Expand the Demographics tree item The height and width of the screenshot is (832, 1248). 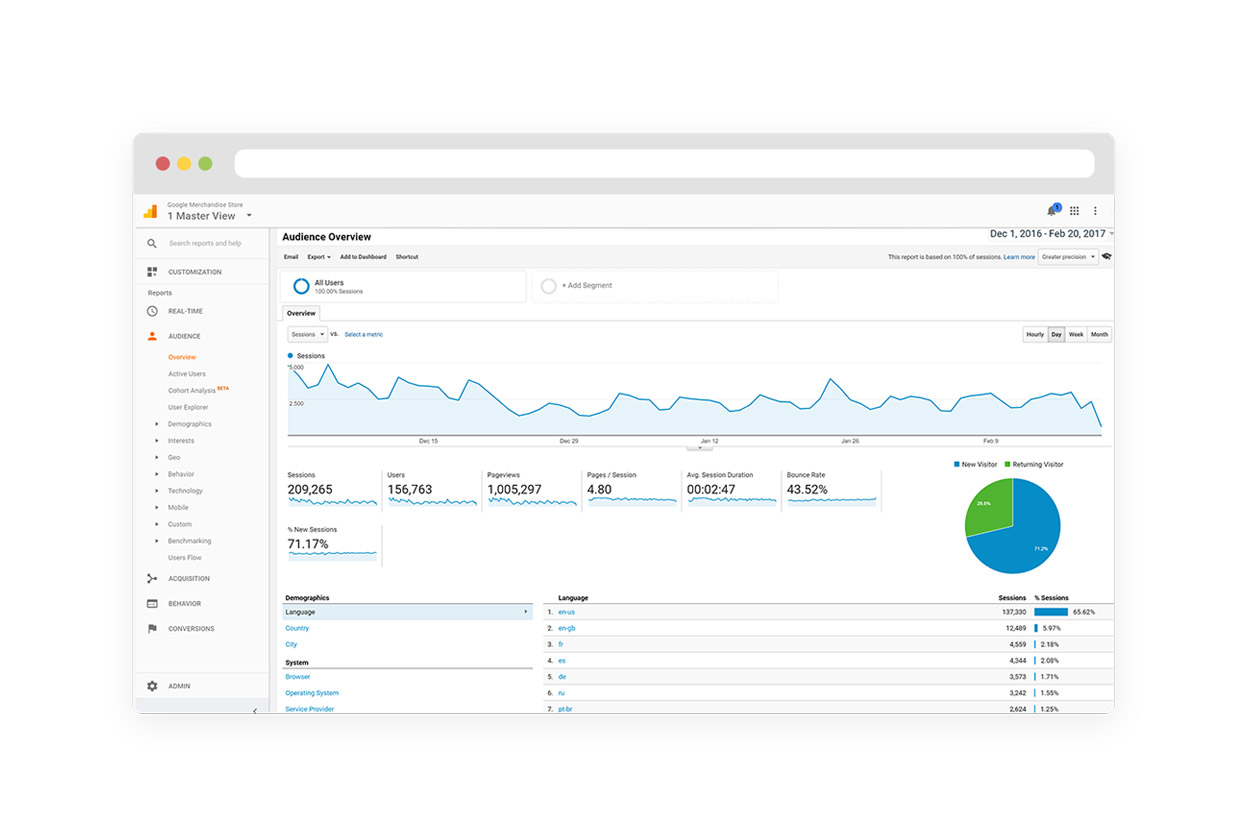tap(157, 424)
